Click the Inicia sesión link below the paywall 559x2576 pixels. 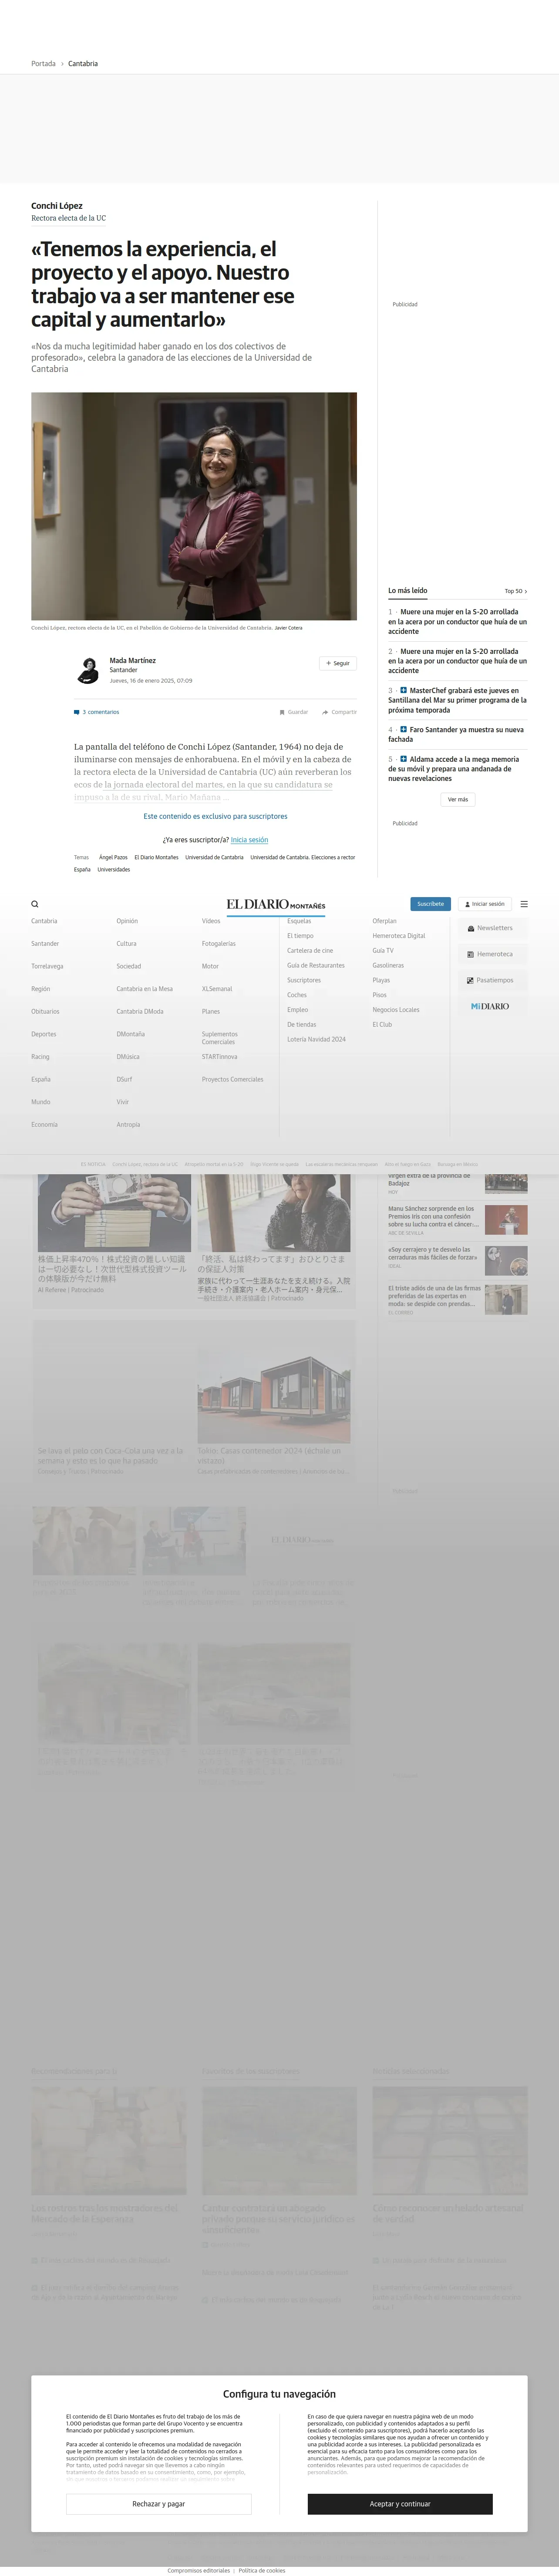point(249,840)
